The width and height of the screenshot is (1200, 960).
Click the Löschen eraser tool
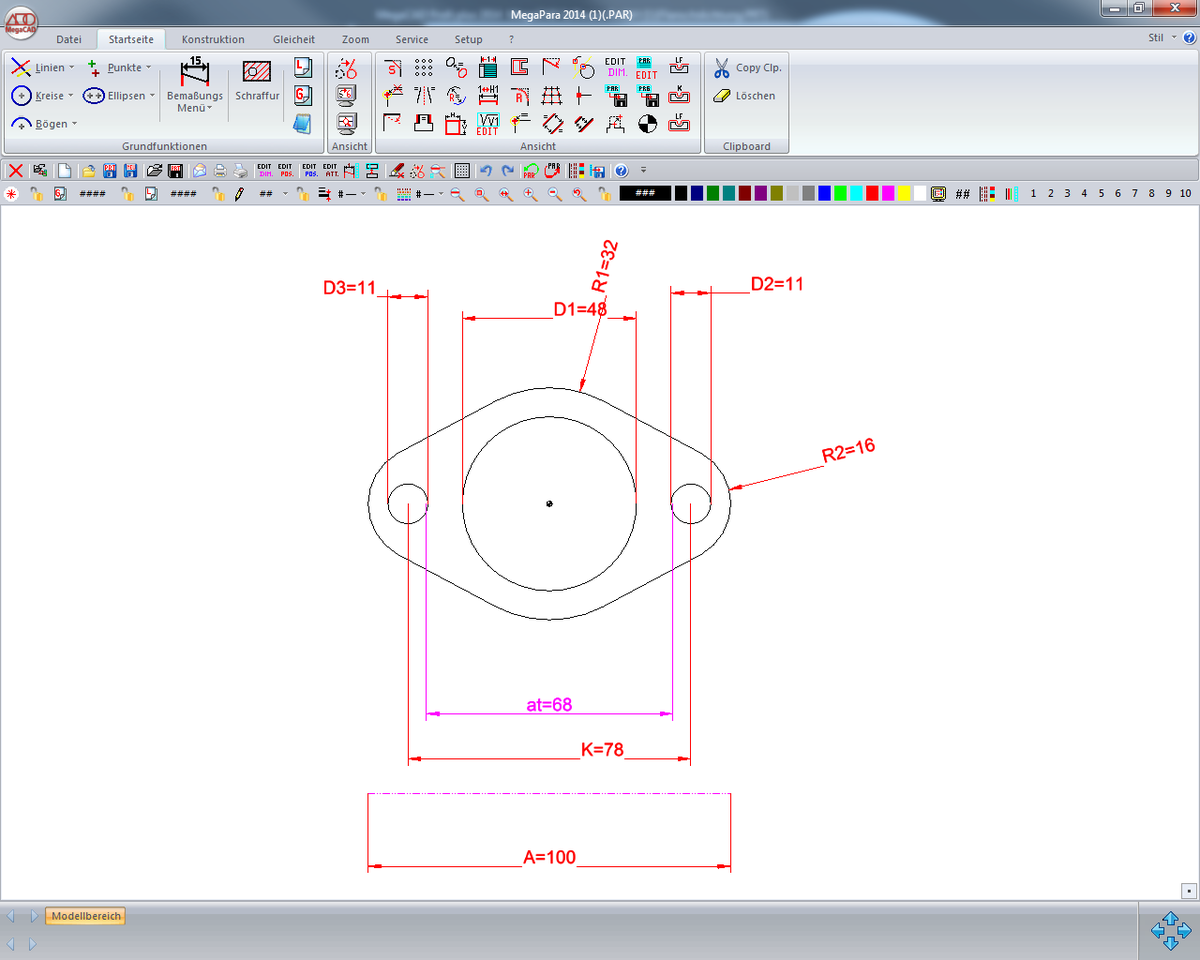722,96
